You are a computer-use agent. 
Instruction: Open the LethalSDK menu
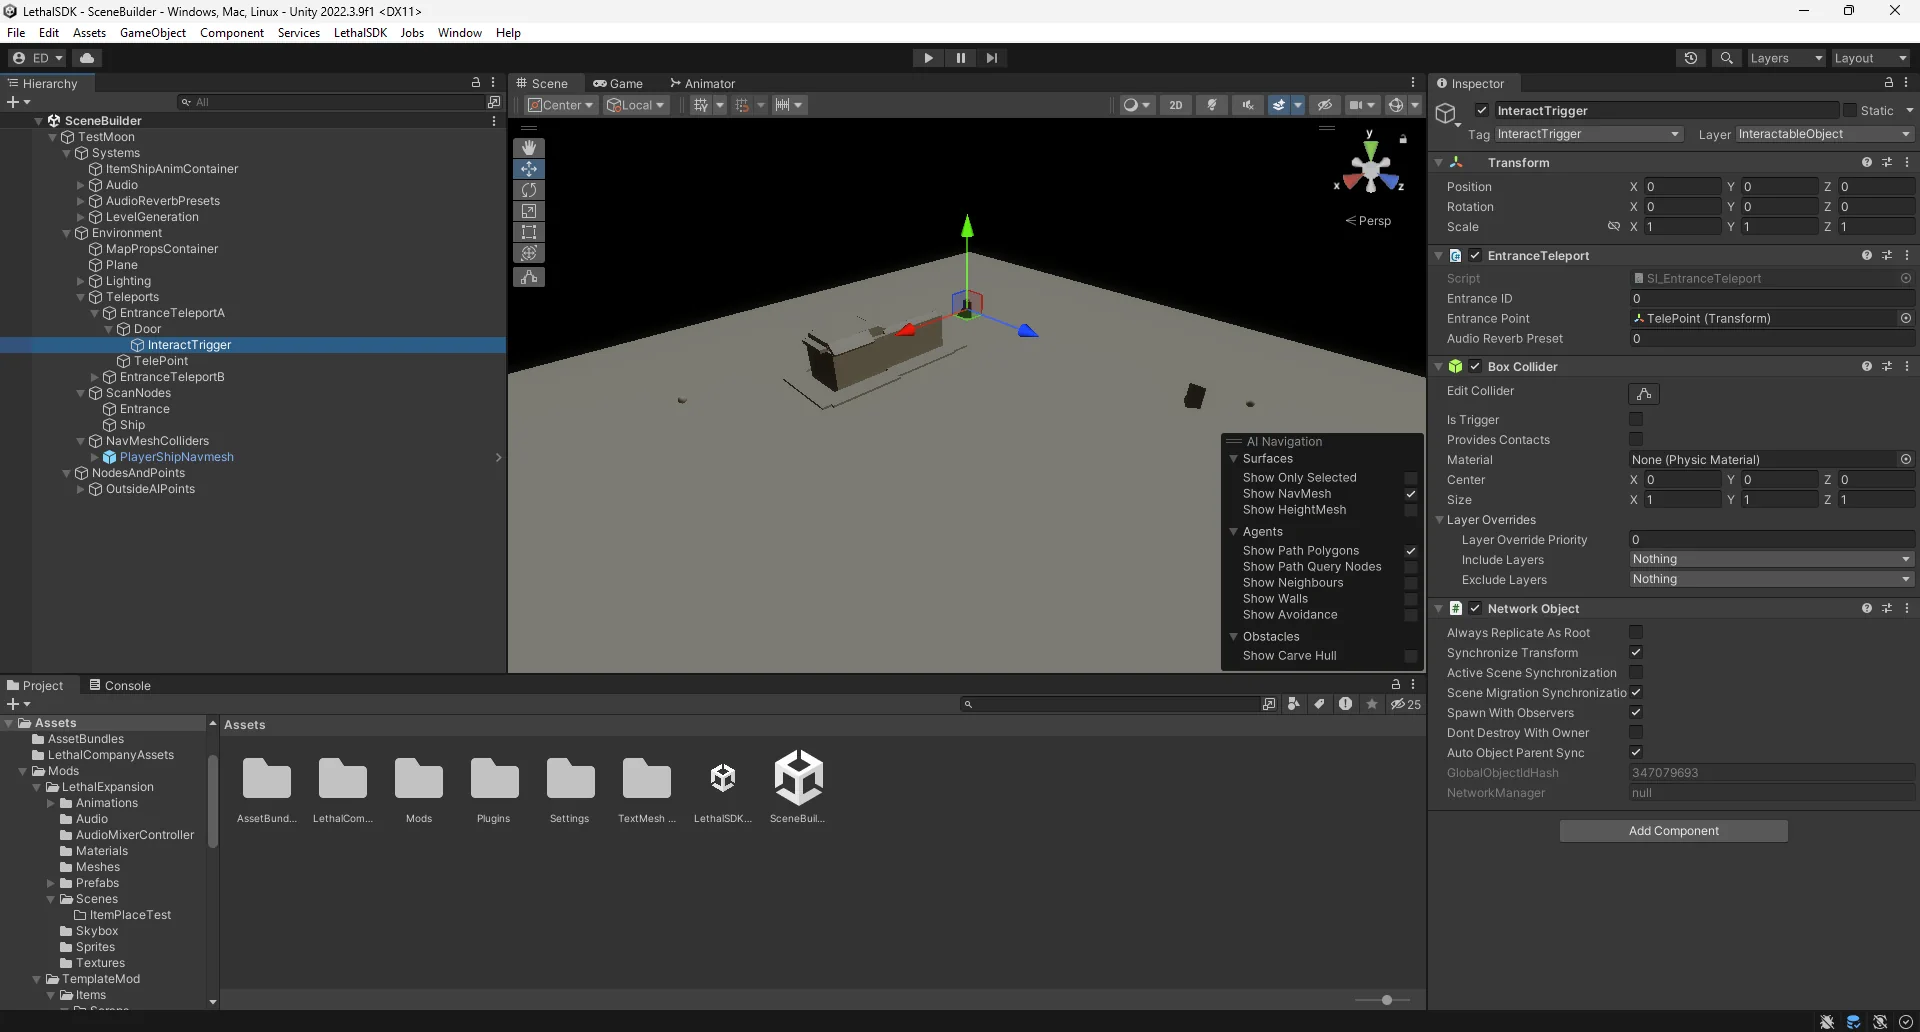pos(360,33)
